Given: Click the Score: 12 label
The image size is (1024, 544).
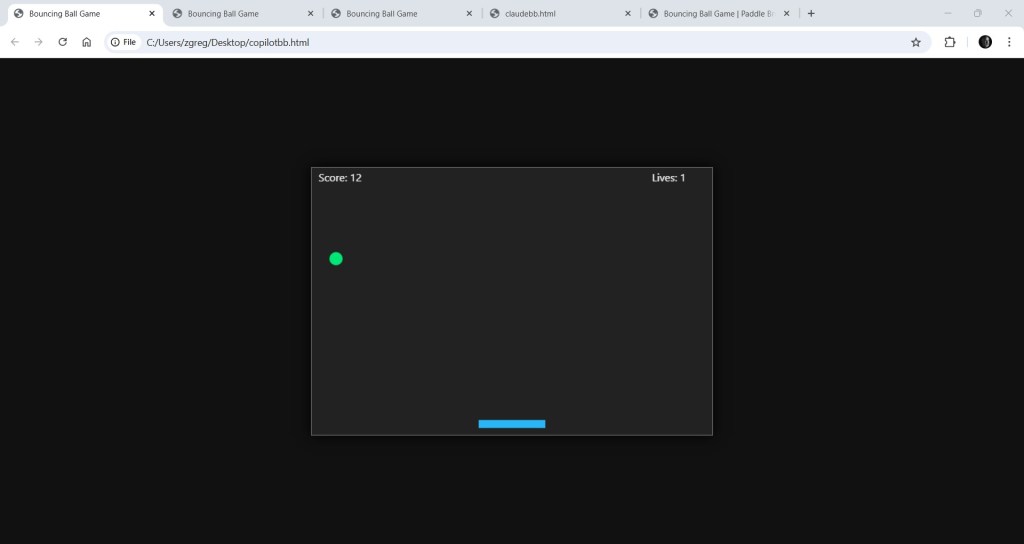Looking at the screenshot, I should [340, 178].
